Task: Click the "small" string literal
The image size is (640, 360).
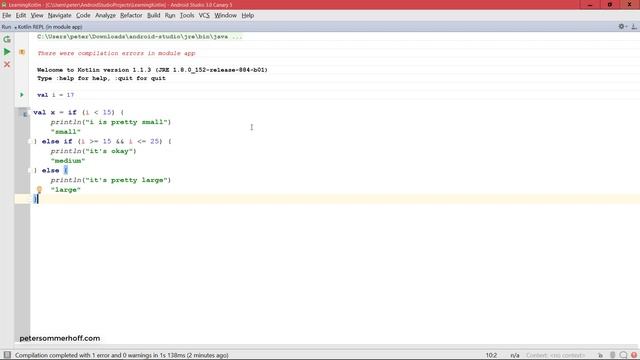Action: click(66, 132)
